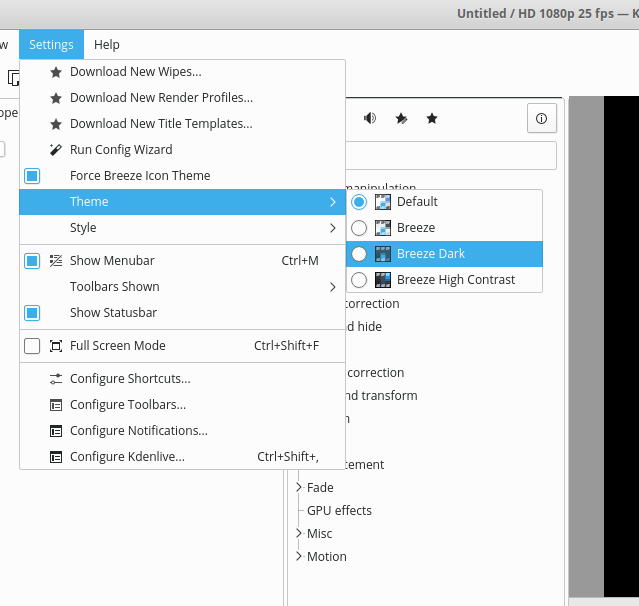
Task: Click the star icon beside Download New Wipes
Action: pyautogui.click(x=56, y=72)
